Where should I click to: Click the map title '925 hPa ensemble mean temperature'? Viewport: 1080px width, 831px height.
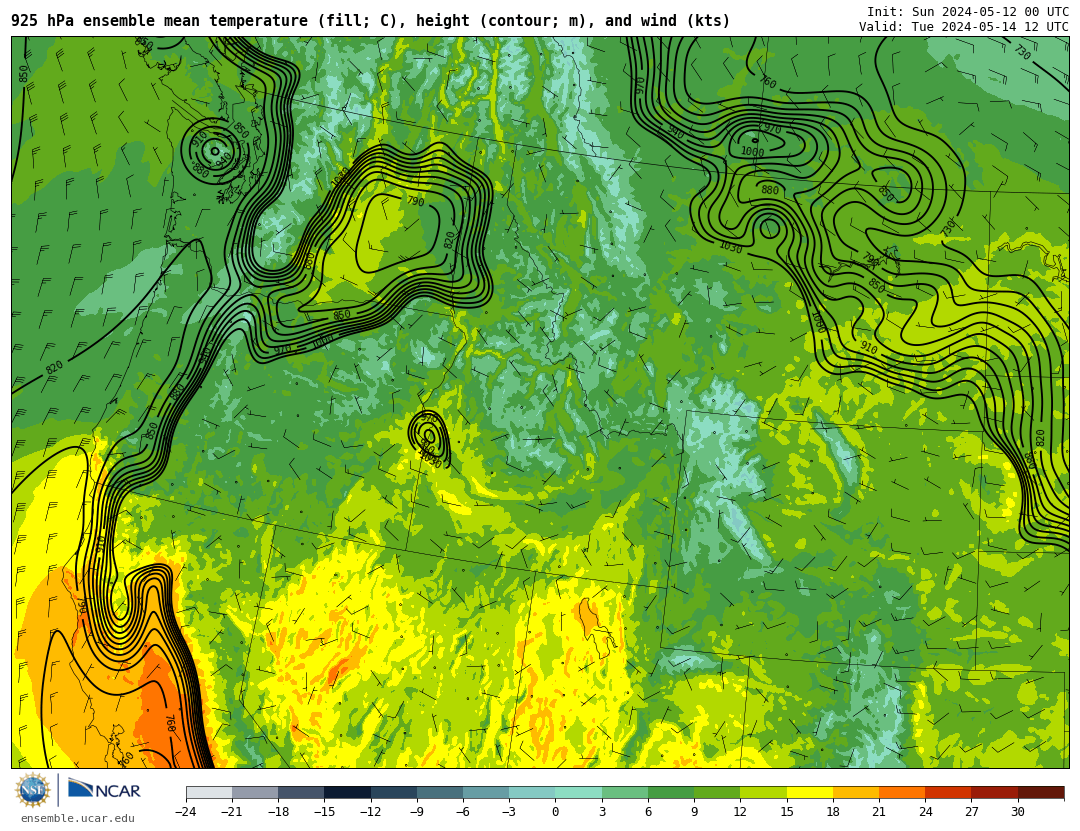(x=159, y=21)
